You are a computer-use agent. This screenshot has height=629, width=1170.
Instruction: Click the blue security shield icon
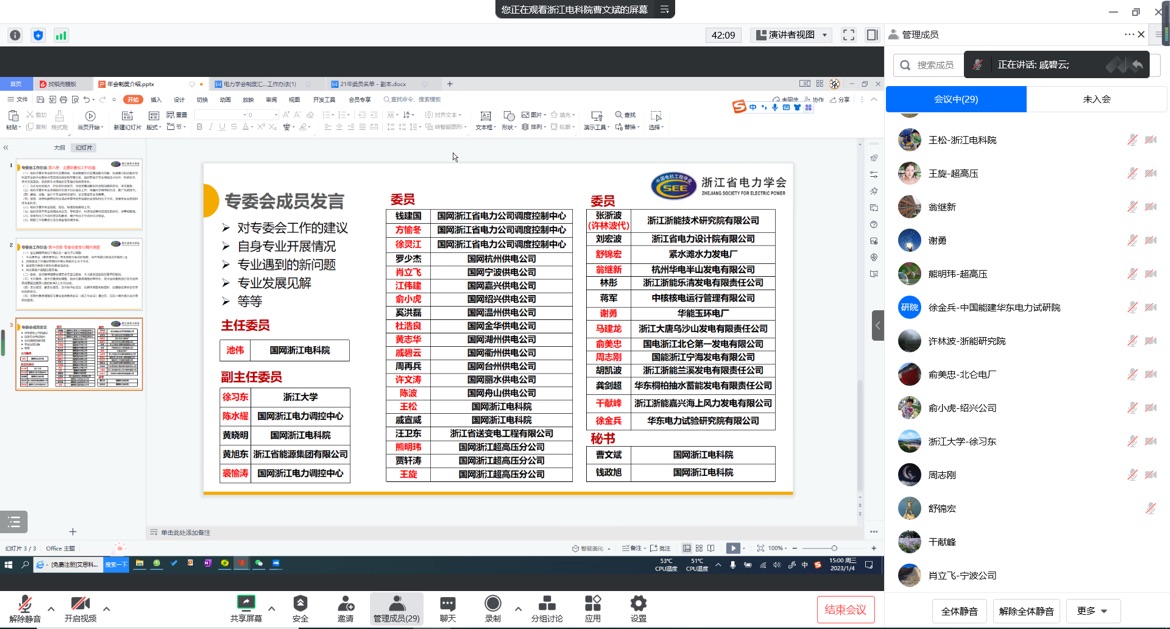click(38, 35)
